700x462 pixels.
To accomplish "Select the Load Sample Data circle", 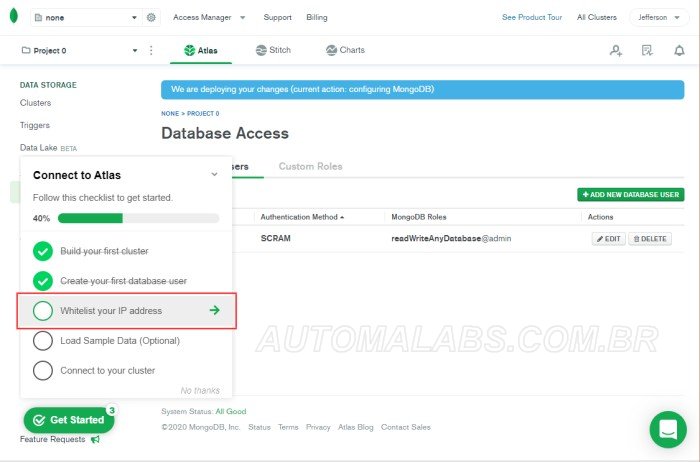I will click(43, 341).
